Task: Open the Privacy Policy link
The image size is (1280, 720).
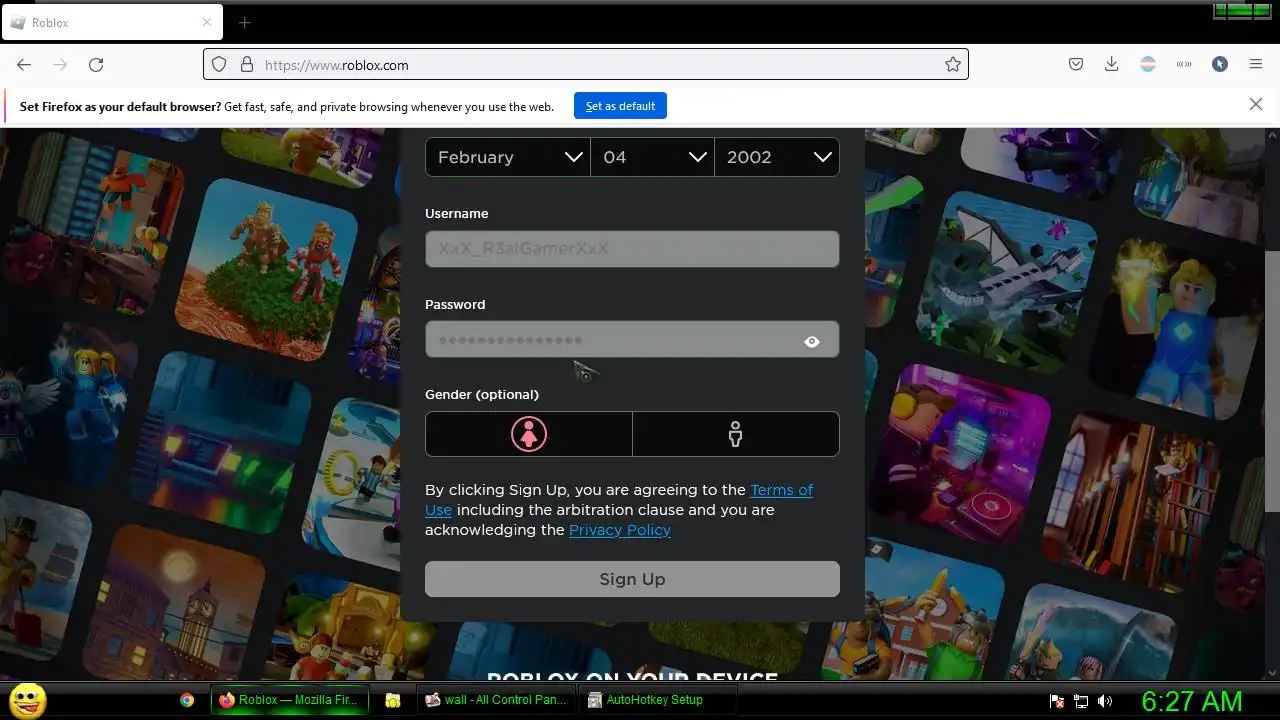Action: [x=620, y=530]
